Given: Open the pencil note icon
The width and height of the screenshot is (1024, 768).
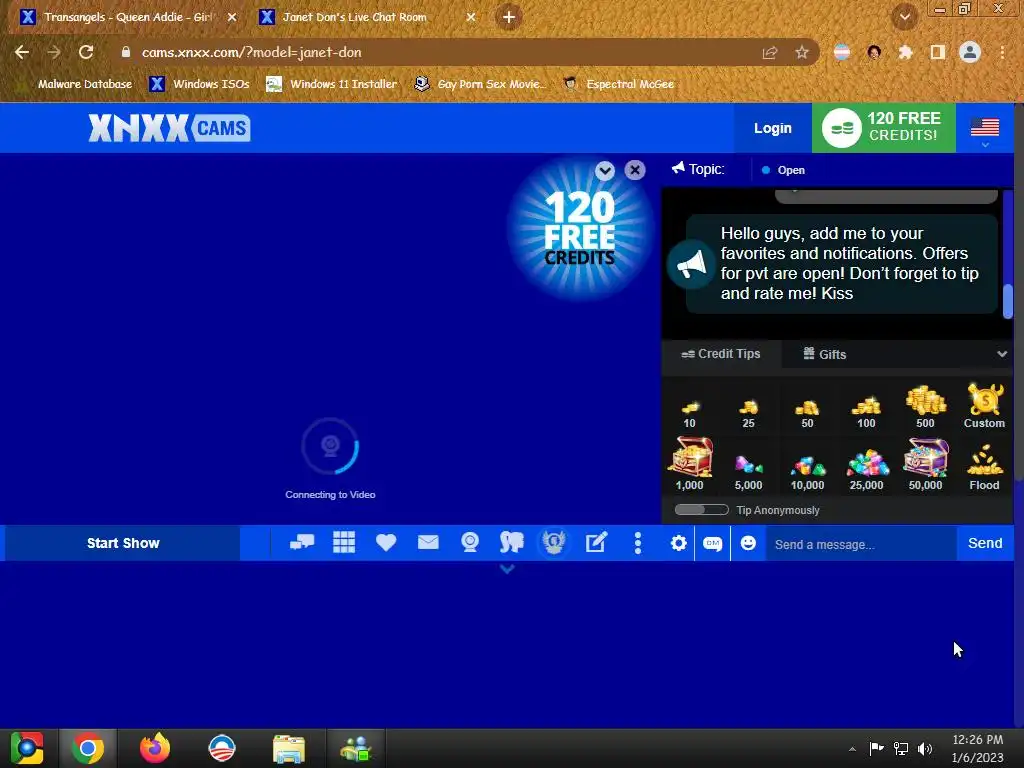Looking at the screenshot, I should pyautogui.click(x=596, y=542).
